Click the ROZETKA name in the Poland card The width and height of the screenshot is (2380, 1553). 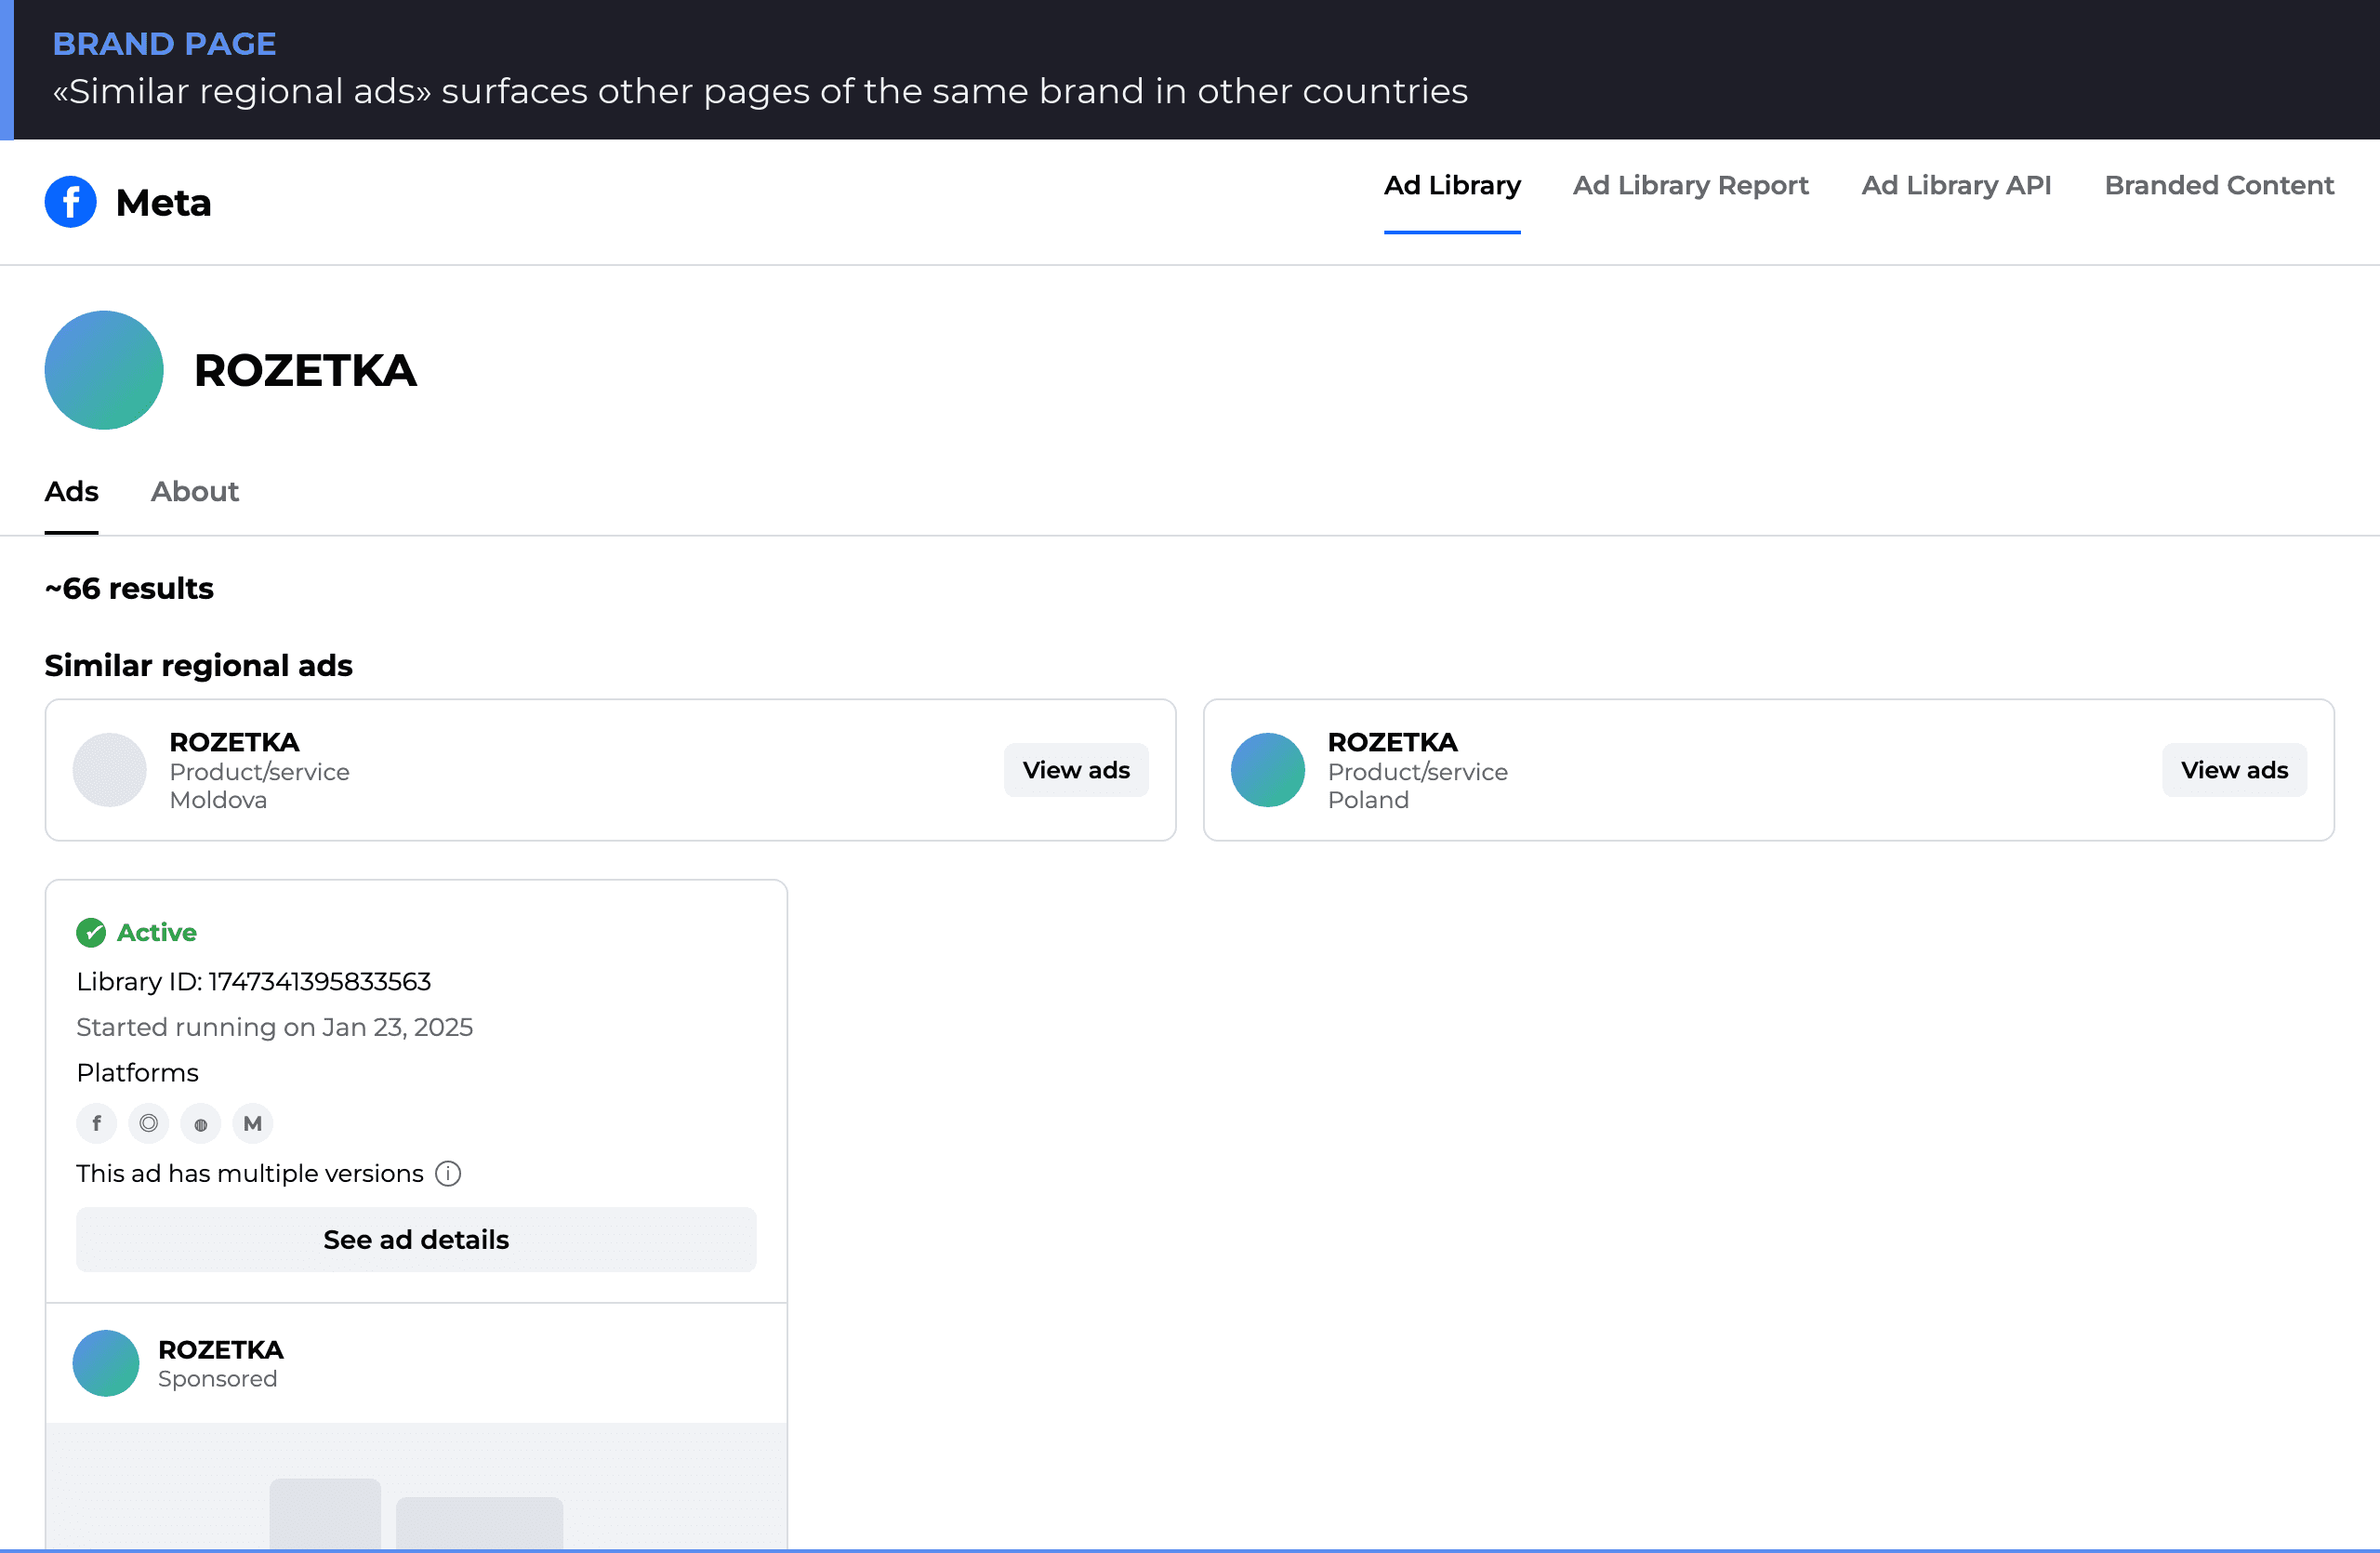1392,743
